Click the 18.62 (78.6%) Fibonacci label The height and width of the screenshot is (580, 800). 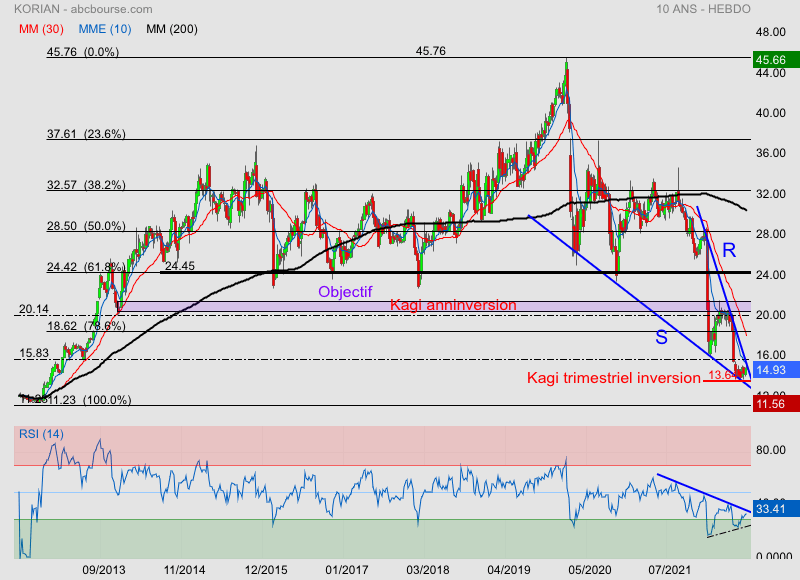point(86,326)
